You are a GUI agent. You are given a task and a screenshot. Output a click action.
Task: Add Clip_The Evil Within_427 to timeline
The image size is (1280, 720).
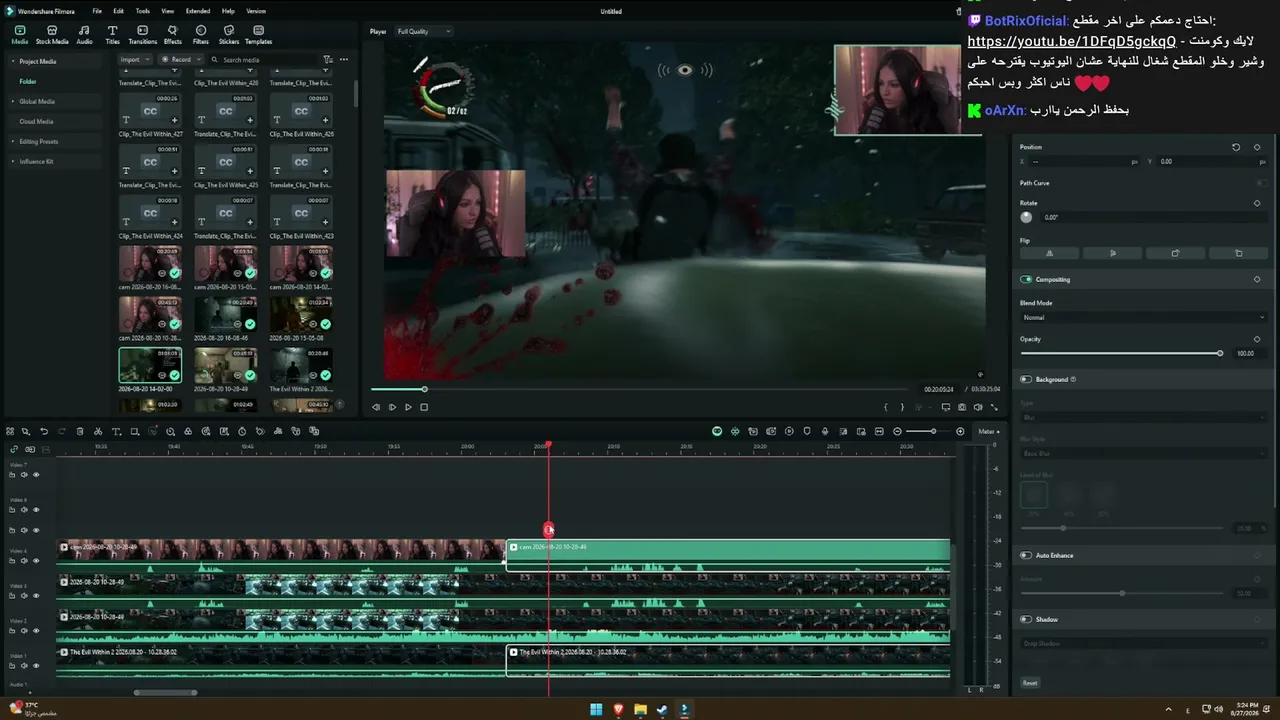[x=175, y=120]
